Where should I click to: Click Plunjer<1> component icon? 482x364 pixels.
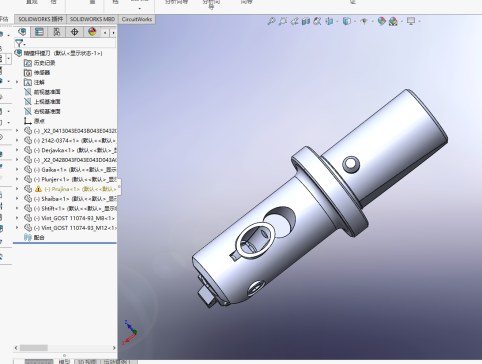point(28,179)
